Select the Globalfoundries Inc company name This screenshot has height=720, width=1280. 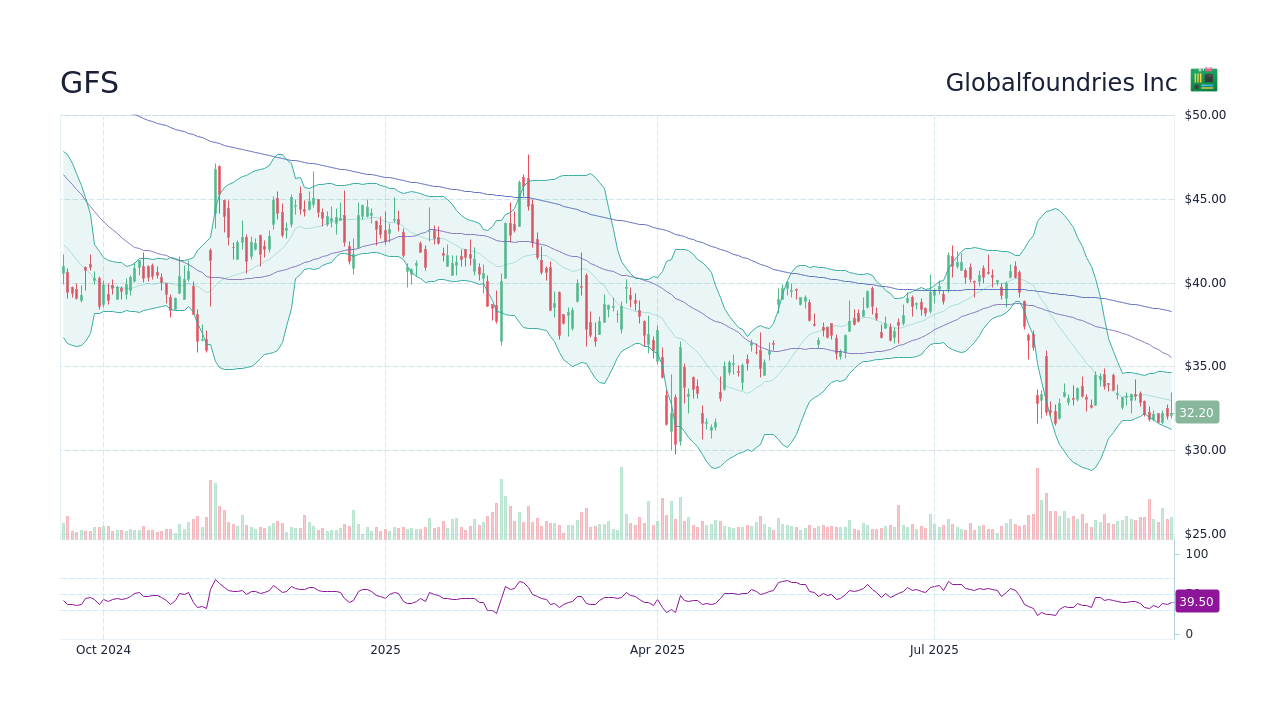pyautogui.click(x=1060, y=82)
